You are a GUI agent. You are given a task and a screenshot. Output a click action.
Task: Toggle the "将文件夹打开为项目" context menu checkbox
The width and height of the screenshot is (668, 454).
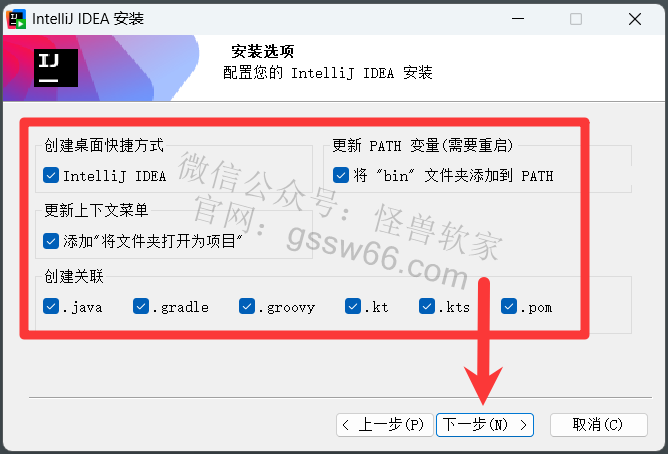pyautogui.click(x=51, y=241)
